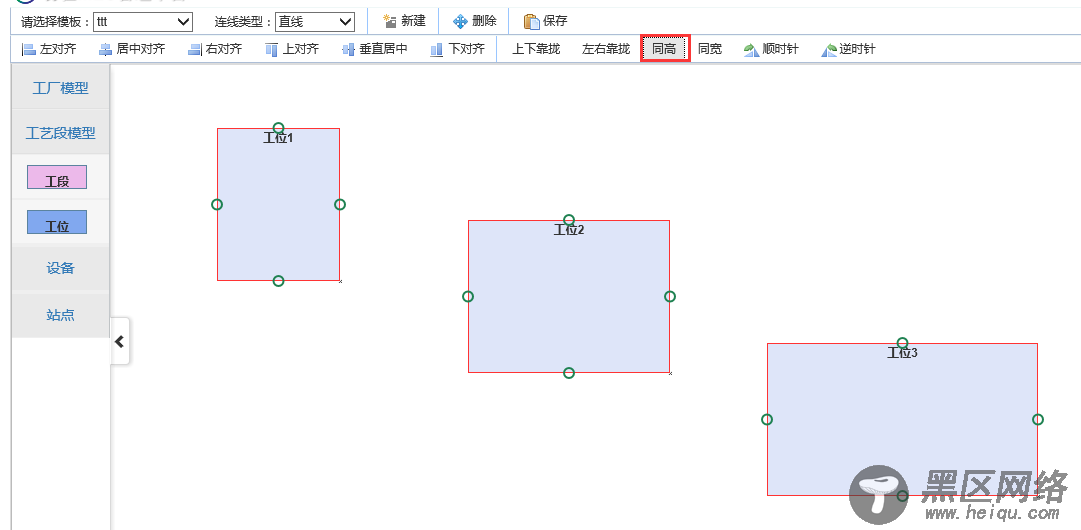This screenshot has height=530, width=1081.
Task: Click bottom connection point of 工位1
Action: (x=279, y=281)
